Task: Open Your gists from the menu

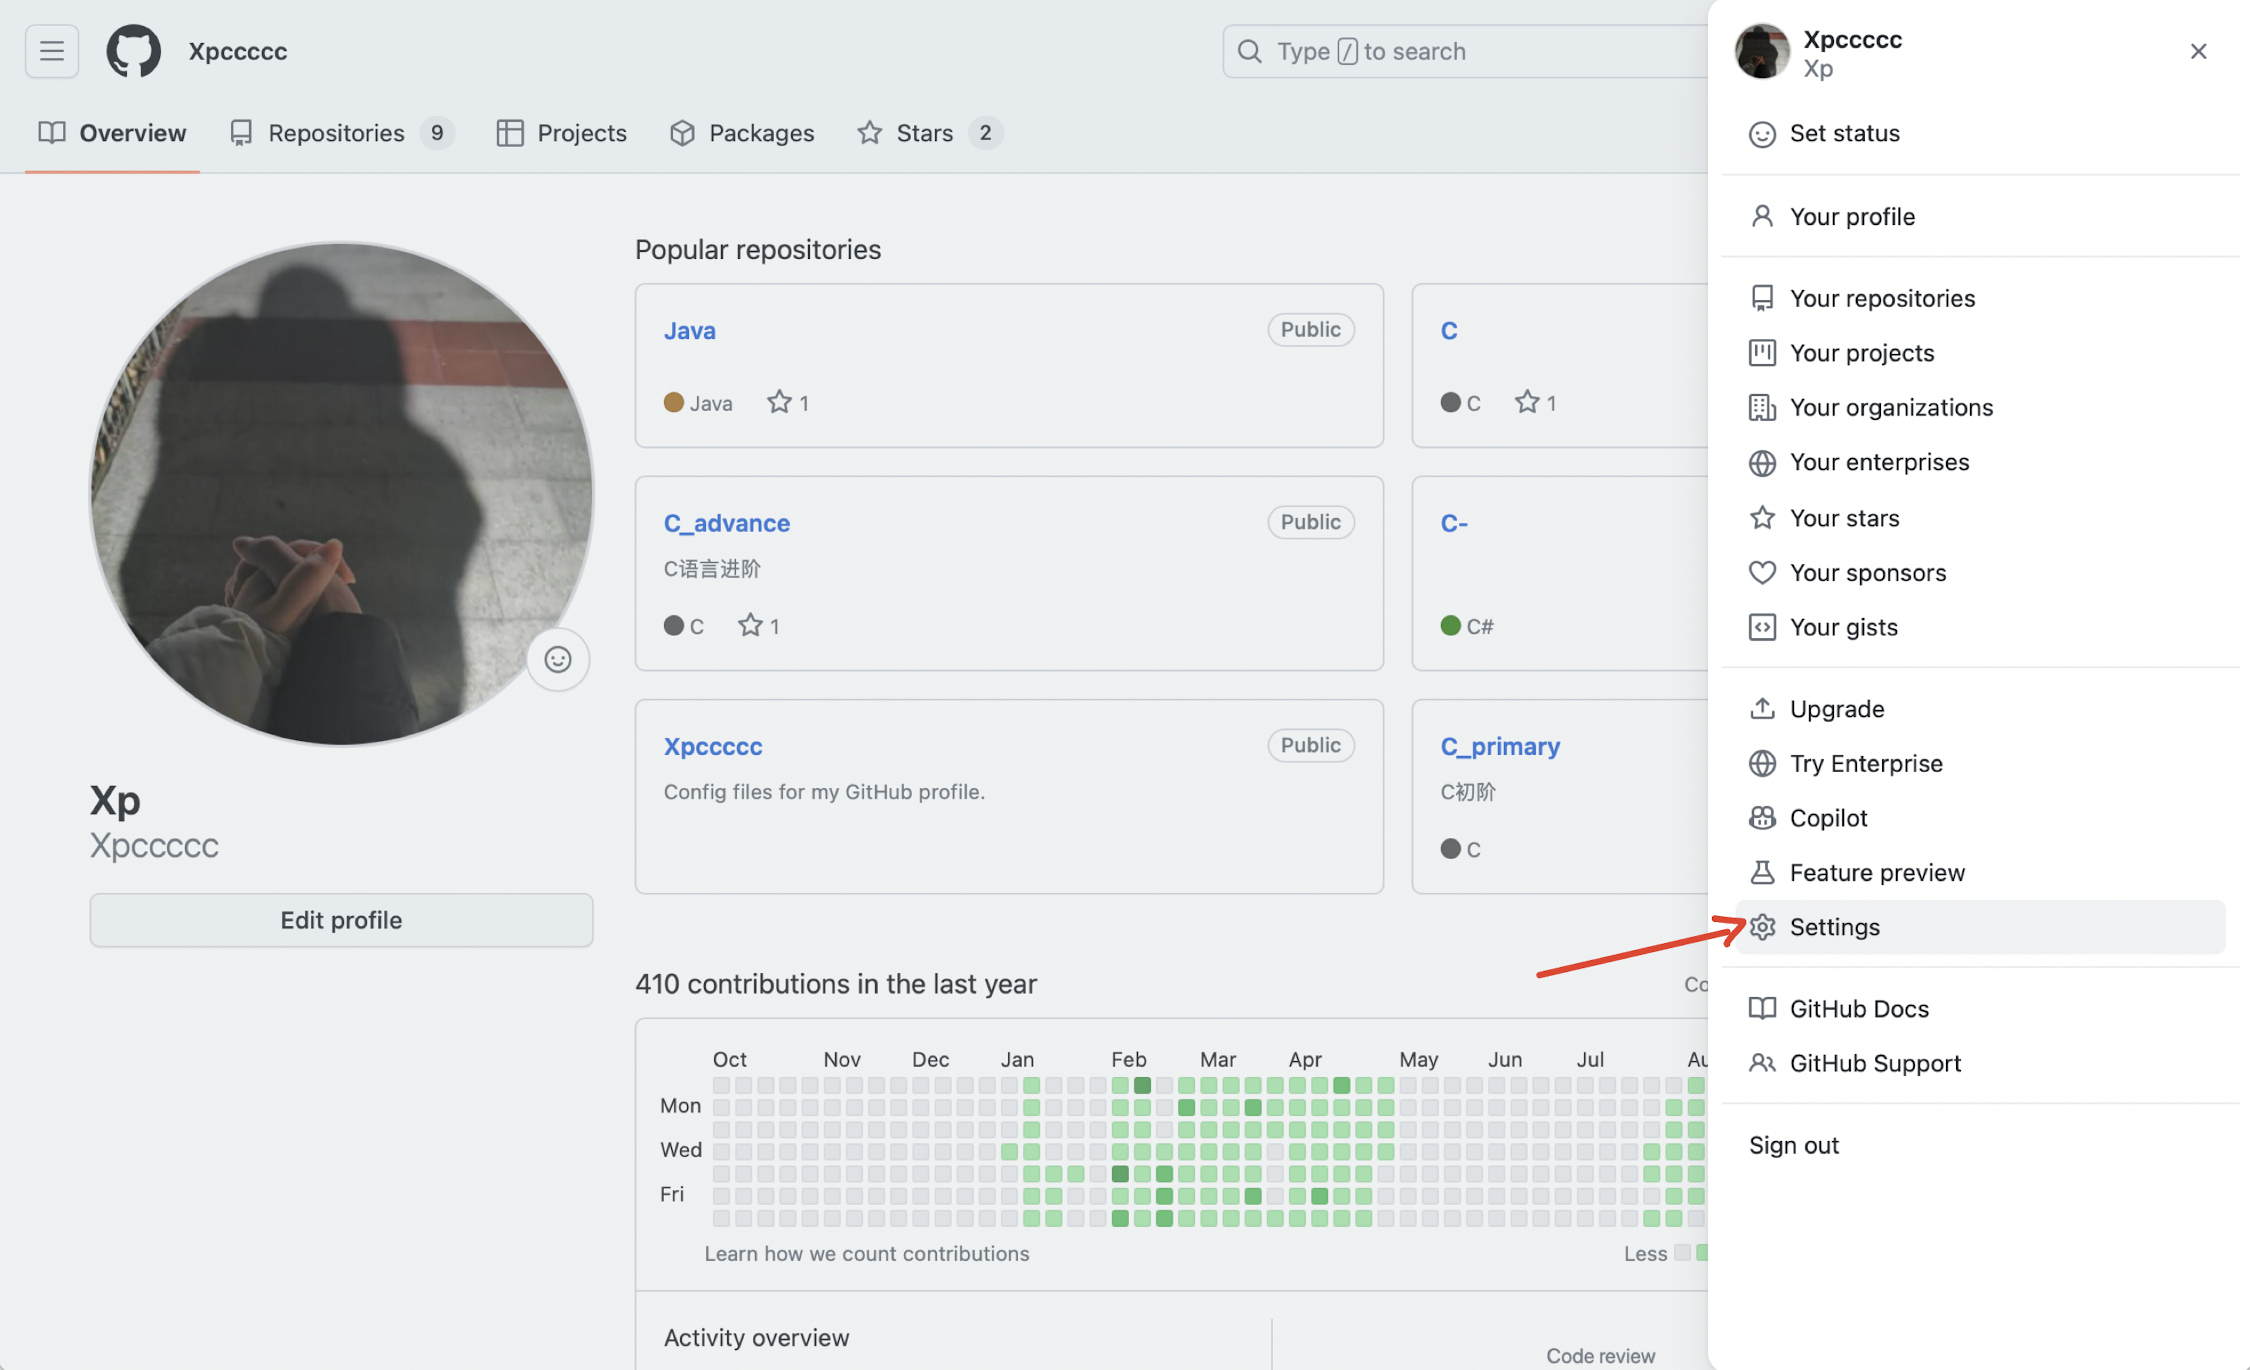Action: pyautogui.click(x=1843, y=627)
